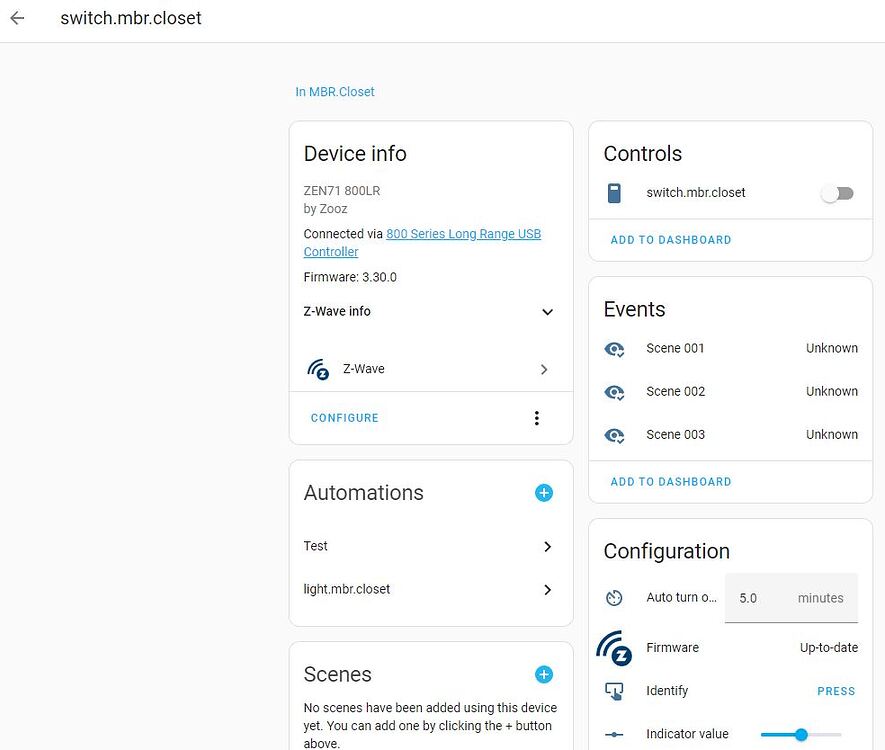
Task: Click the Firmware Z-Wave icon
Action: coord(612,648)
